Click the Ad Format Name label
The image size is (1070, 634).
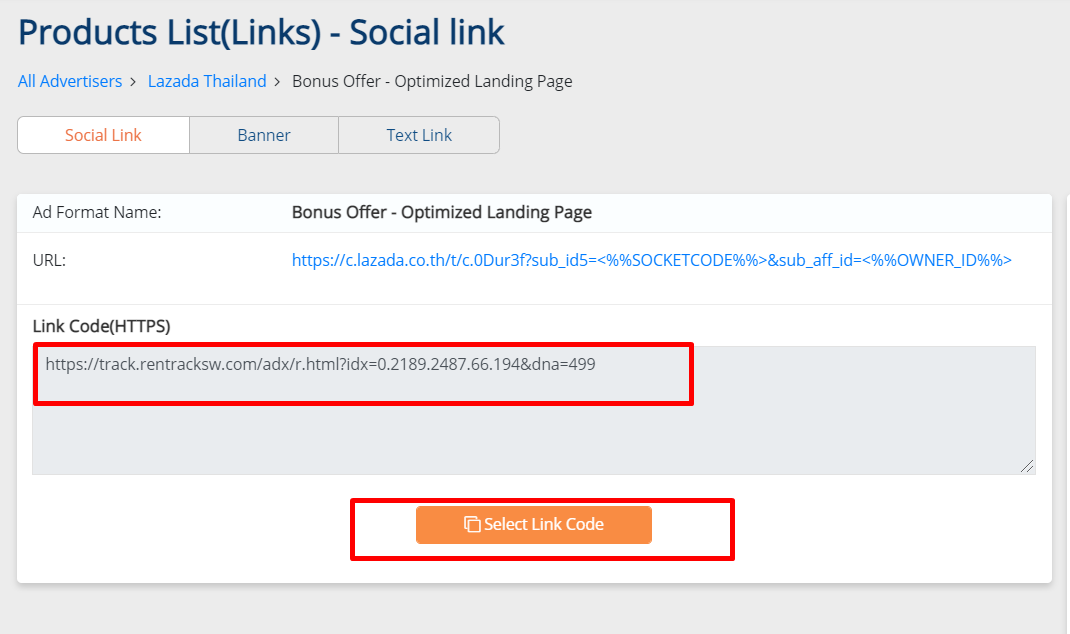click(97, 212)
